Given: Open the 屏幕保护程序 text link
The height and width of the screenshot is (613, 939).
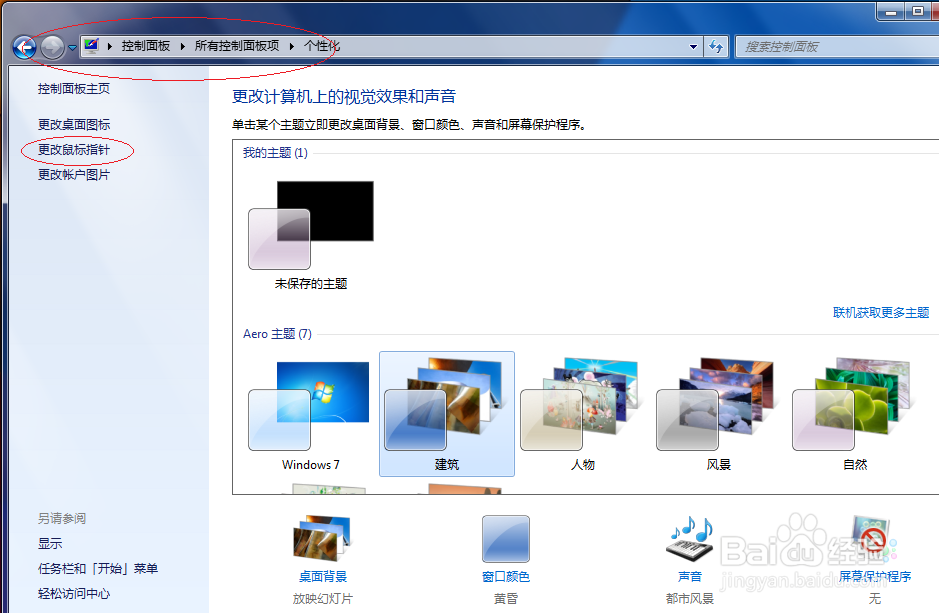Looking at the screenshot, I should (x=875, y=576).
